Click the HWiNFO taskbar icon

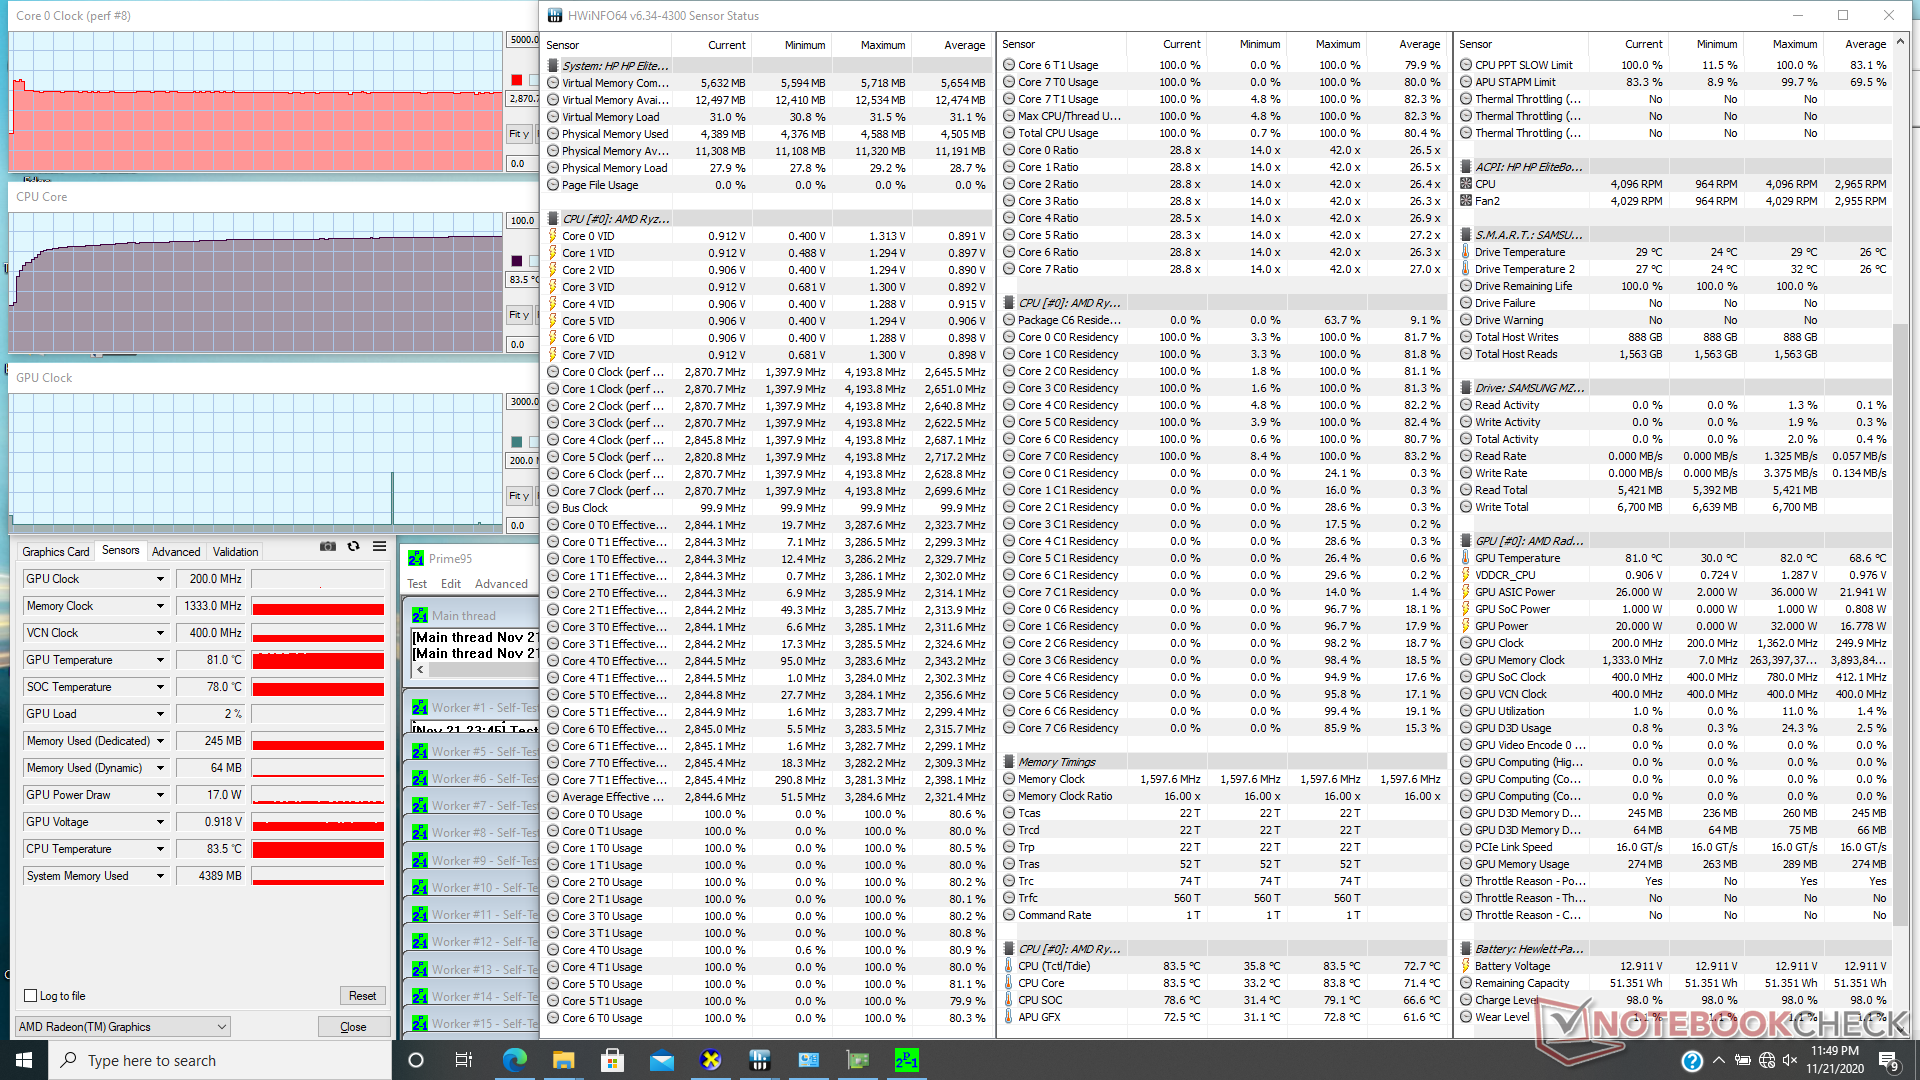coord(759,1060)
